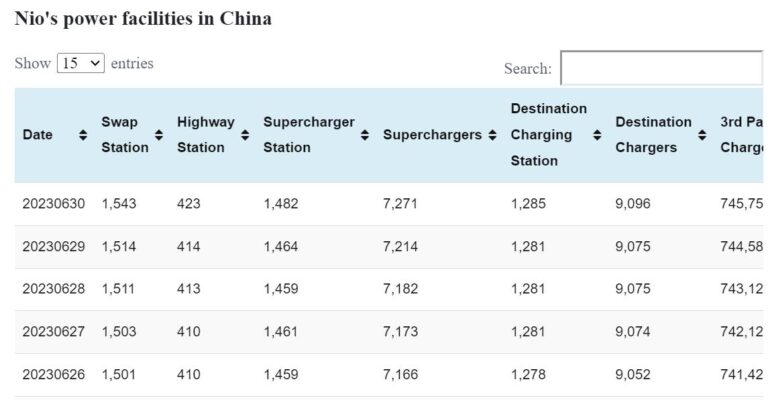Click into the Search input field
This screenshot has width=768, height=400.
tap(661, 68)
